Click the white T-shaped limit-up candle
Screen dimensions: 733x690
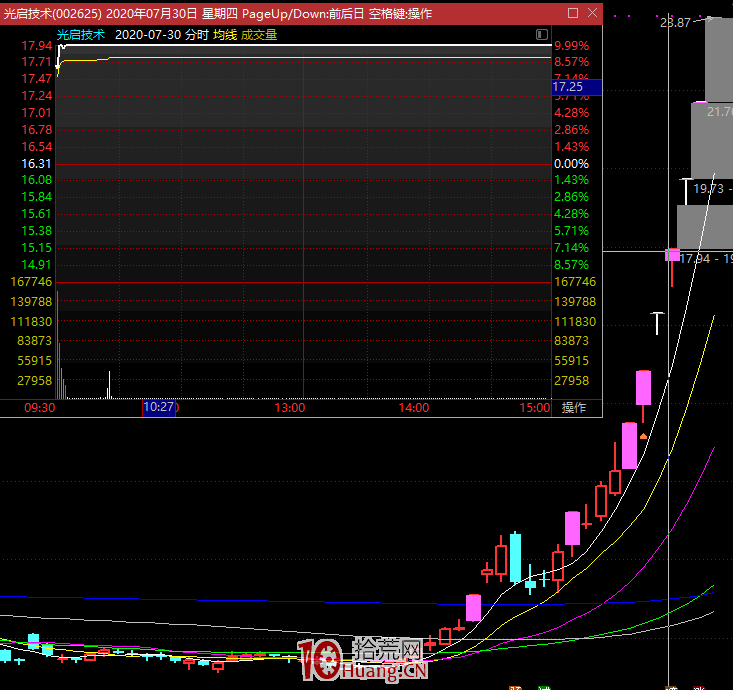click(657, 322)
